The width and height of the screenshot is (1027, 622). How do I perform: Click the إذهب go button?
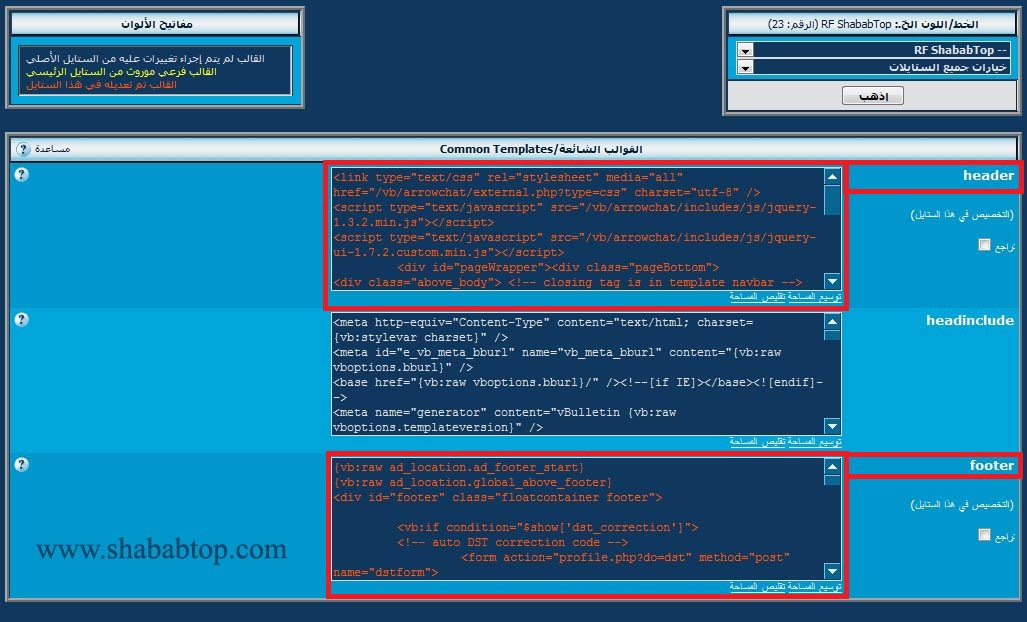click(872, 96)
